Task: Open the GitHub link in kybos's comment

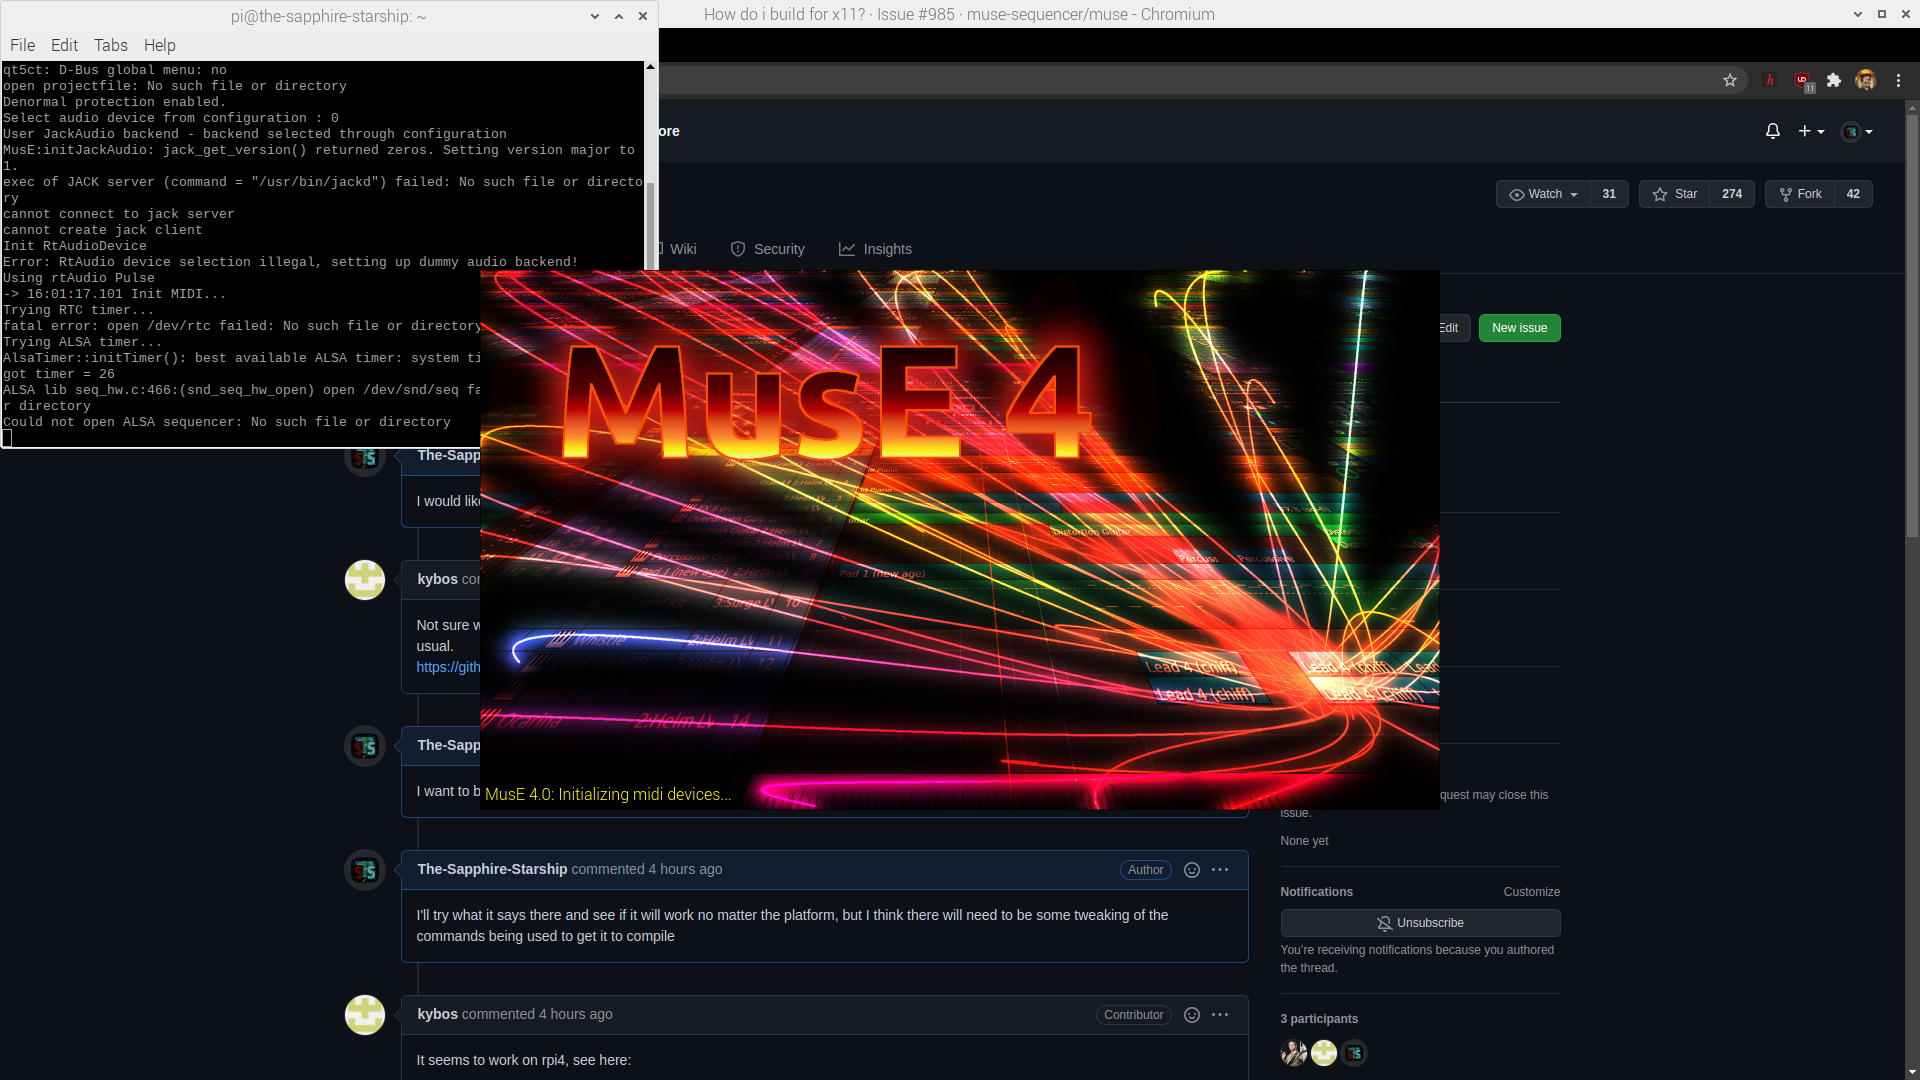Action: click(448, 667)
